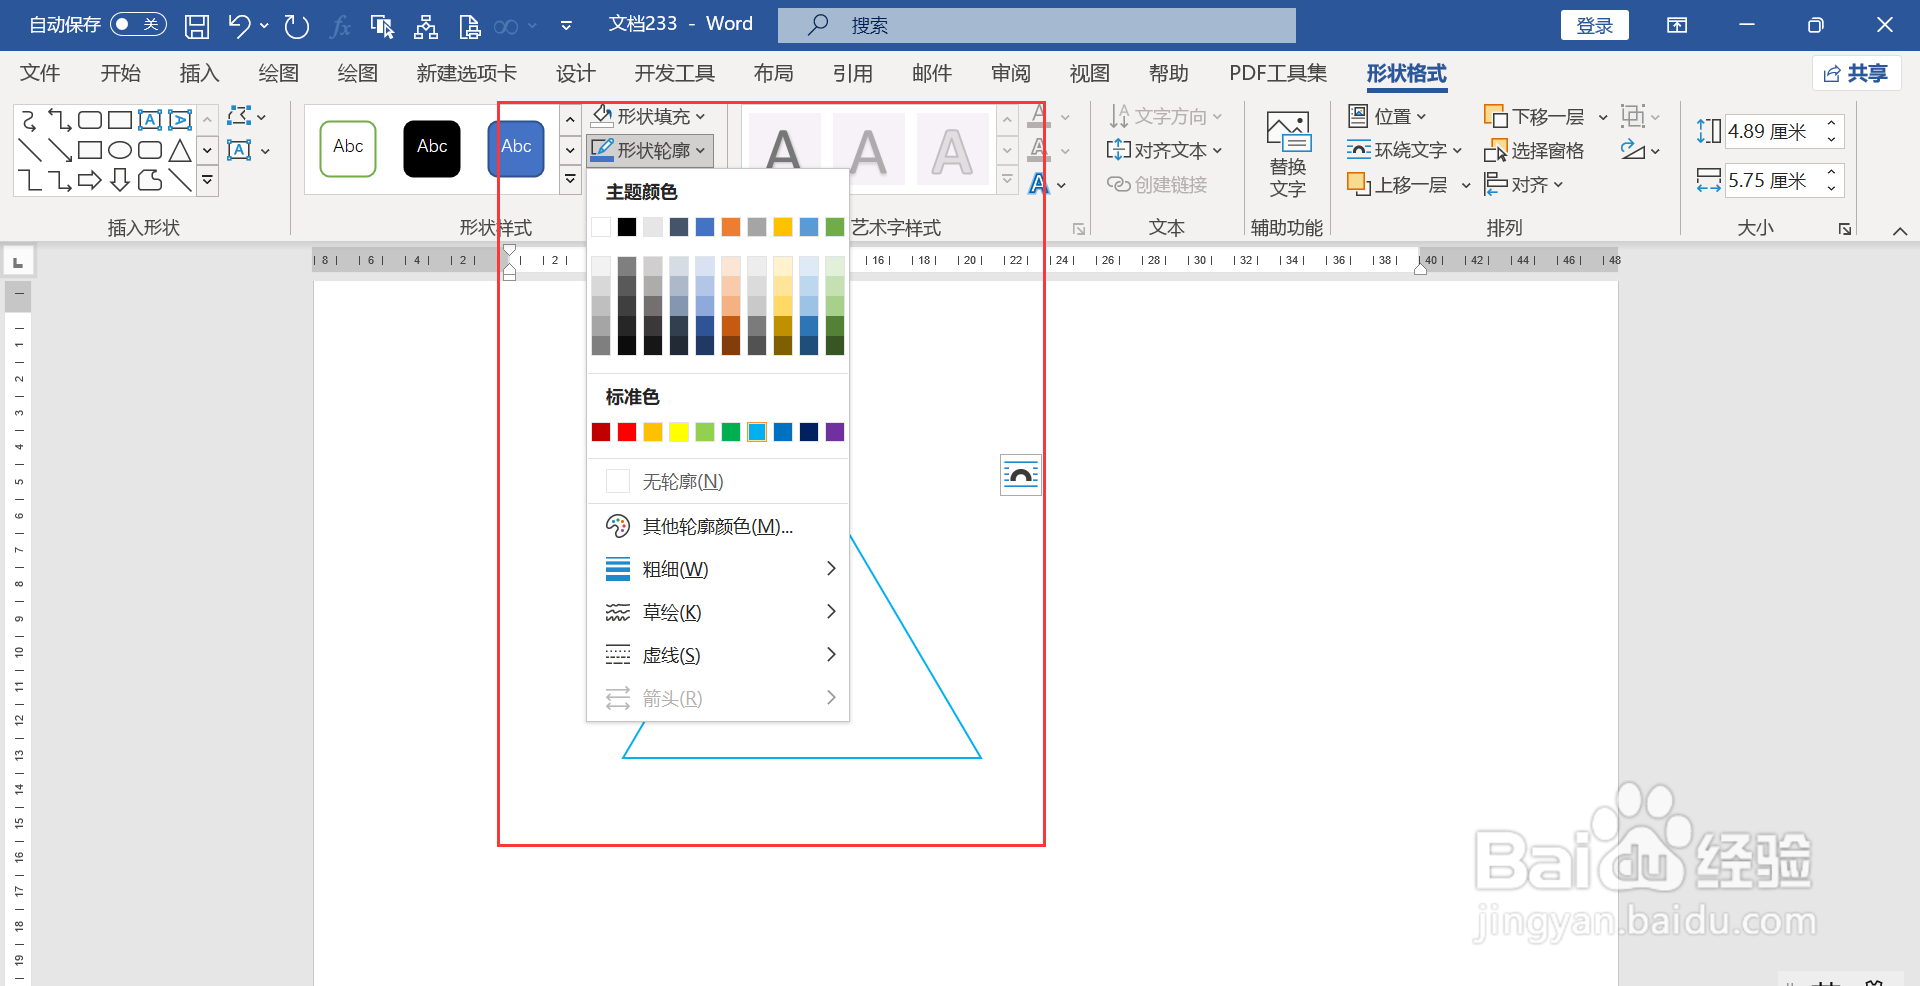
Task: Switch to the 开始 tab
Action: tap(120, 73)
